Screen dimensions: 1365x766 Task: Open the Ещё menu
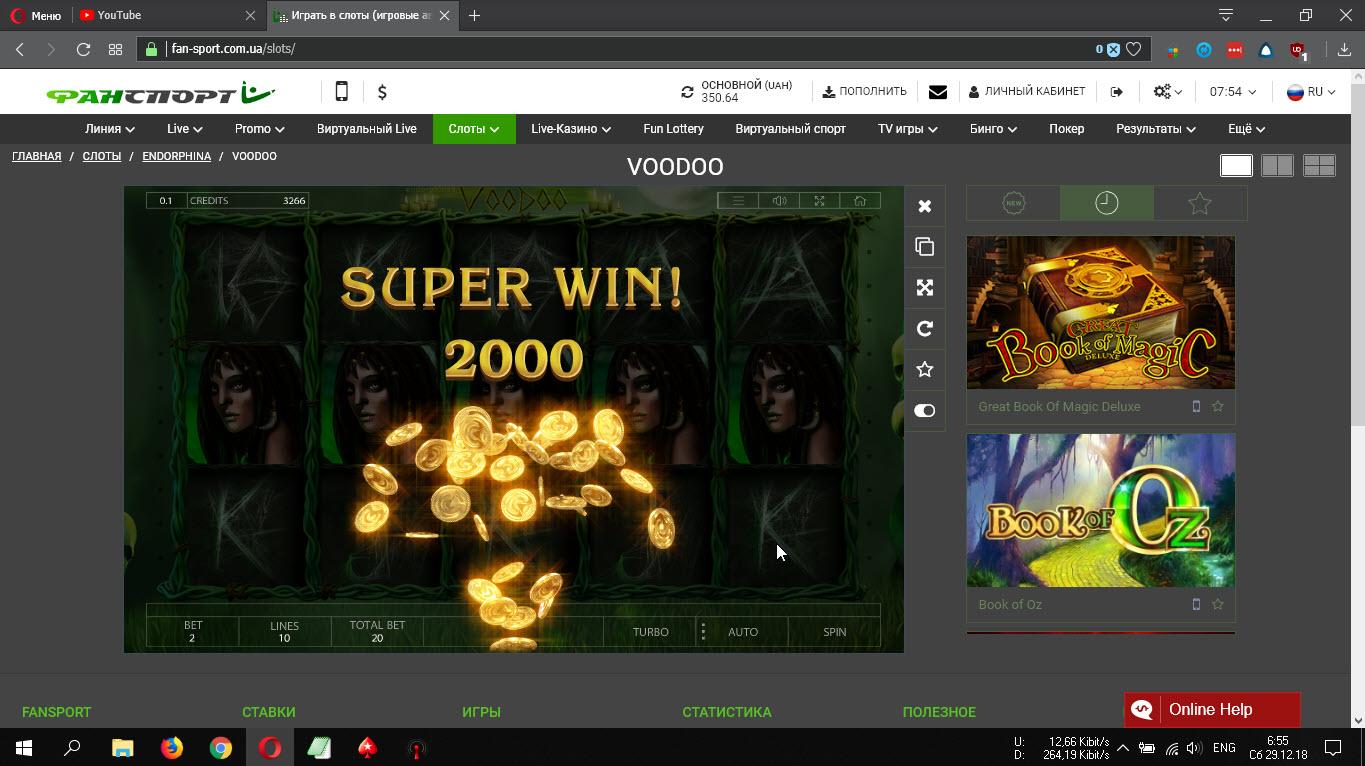coord(1247,129)
